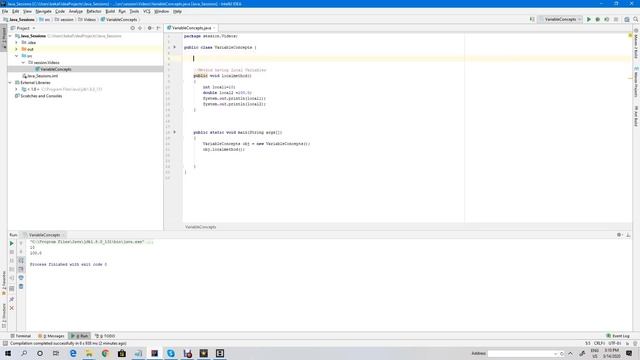The width and height of the screenshot is (640, 360).
Task: Click the Java_Sessions breadcrumb
Action: point(19,19)
